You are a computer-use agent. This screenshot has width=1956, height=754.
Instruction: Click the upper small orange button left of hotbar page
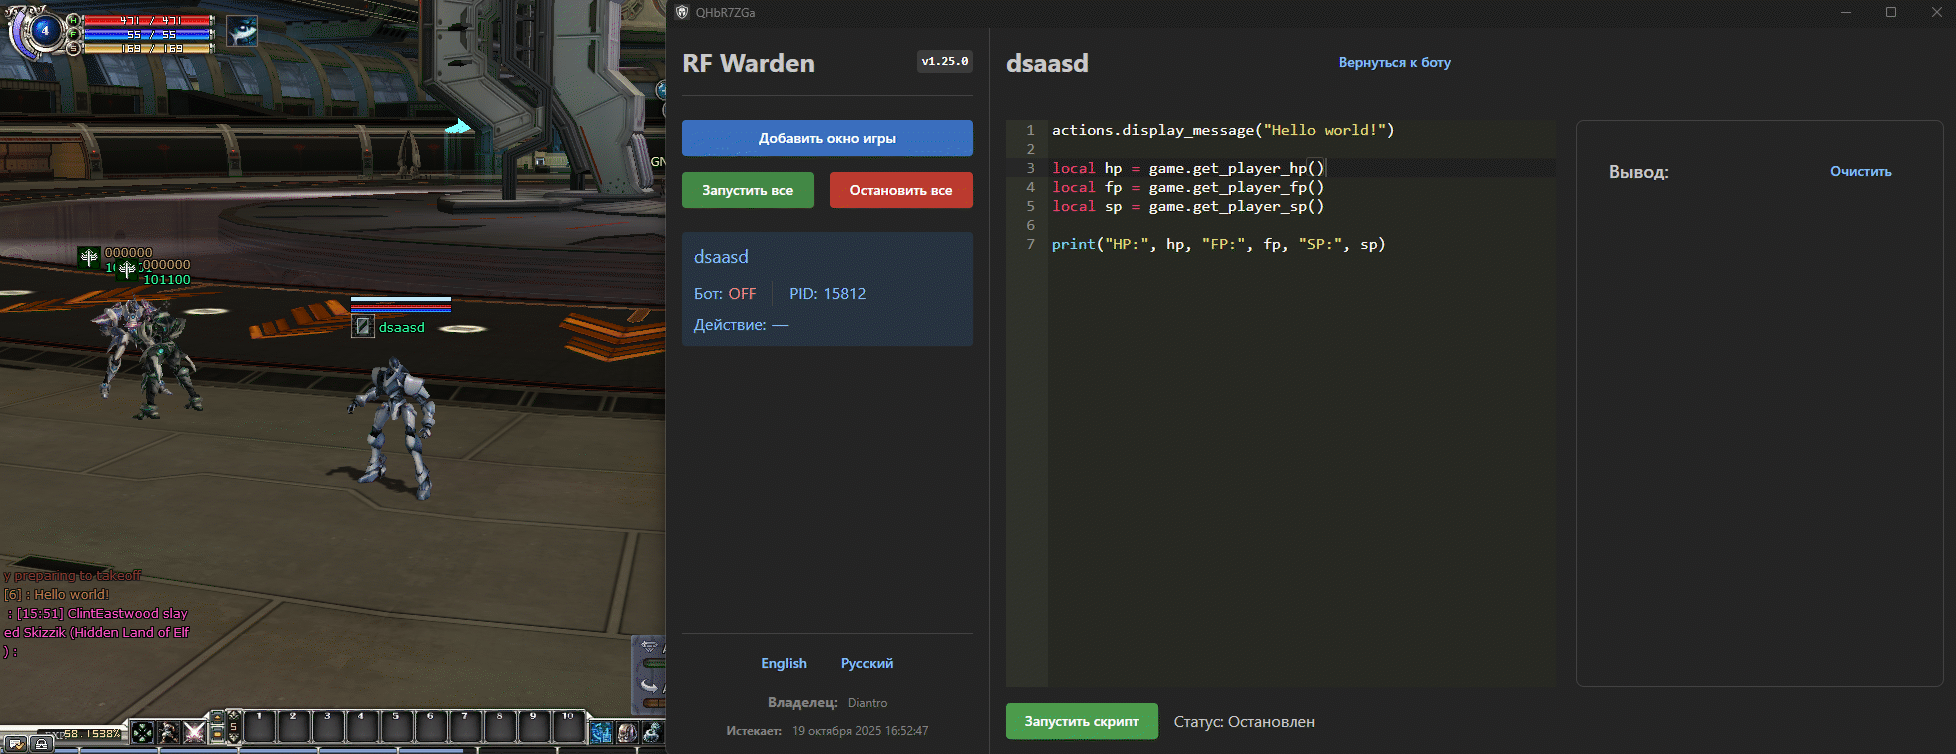(217, 717)
